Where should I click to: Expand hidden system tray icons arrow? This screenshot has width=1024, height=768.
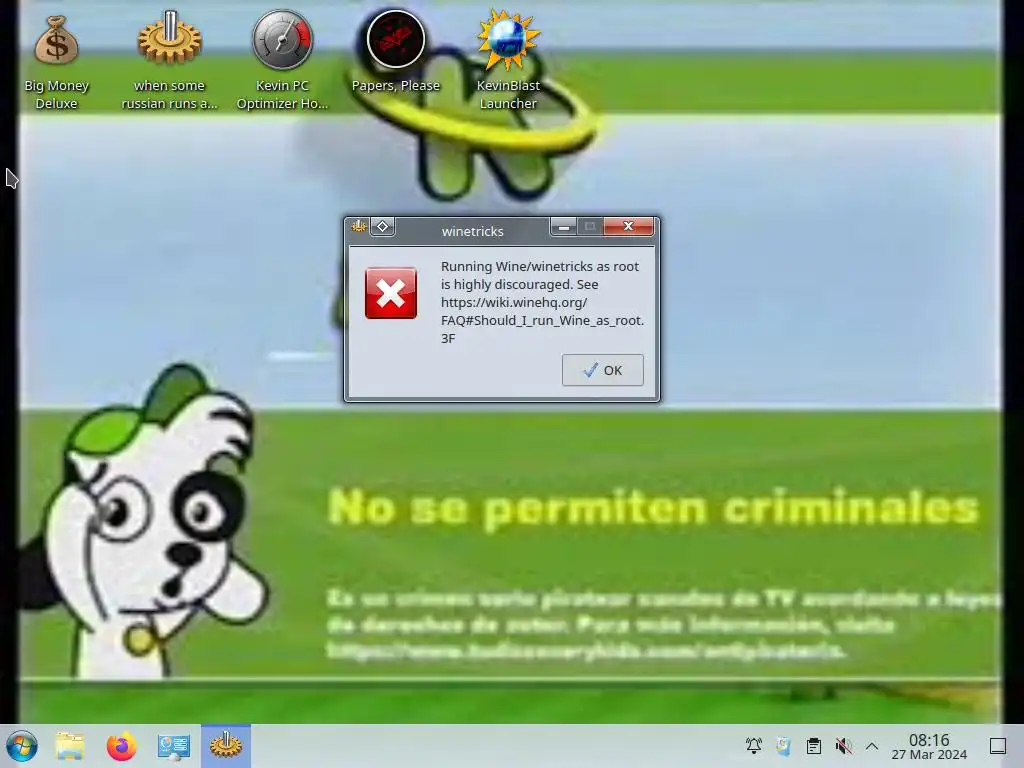pos(872,746)
